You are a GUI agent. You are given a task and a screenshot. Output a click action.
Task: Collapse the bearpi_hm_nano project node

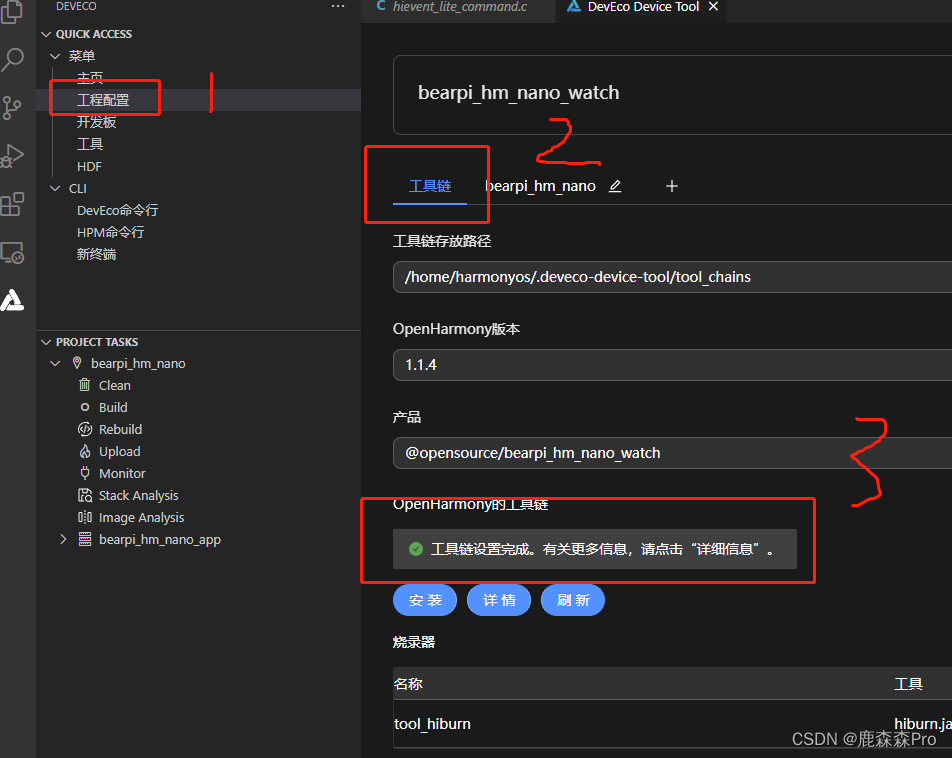(55, 363)
